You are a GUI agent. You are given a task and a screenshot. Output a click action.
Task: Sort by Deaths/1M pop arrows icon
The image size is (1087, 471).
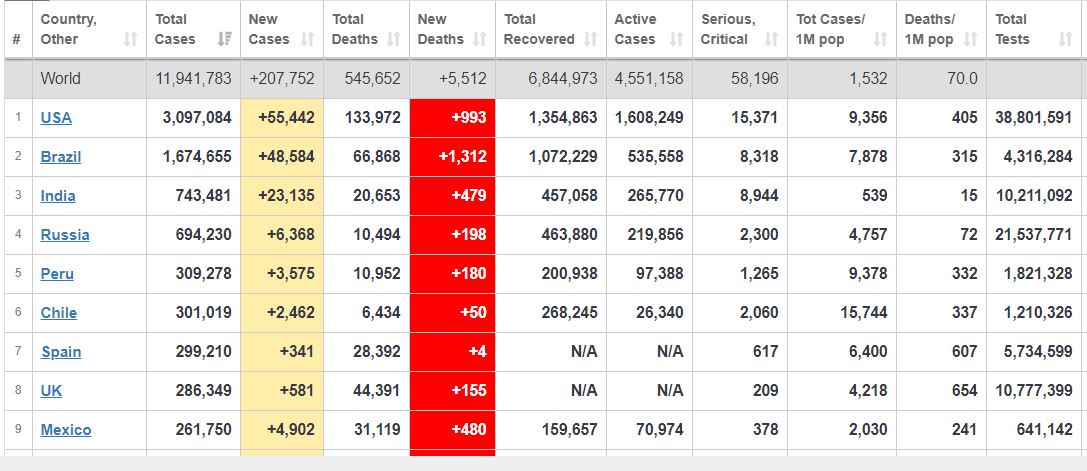pyautogui.click(x=969, y=40)
